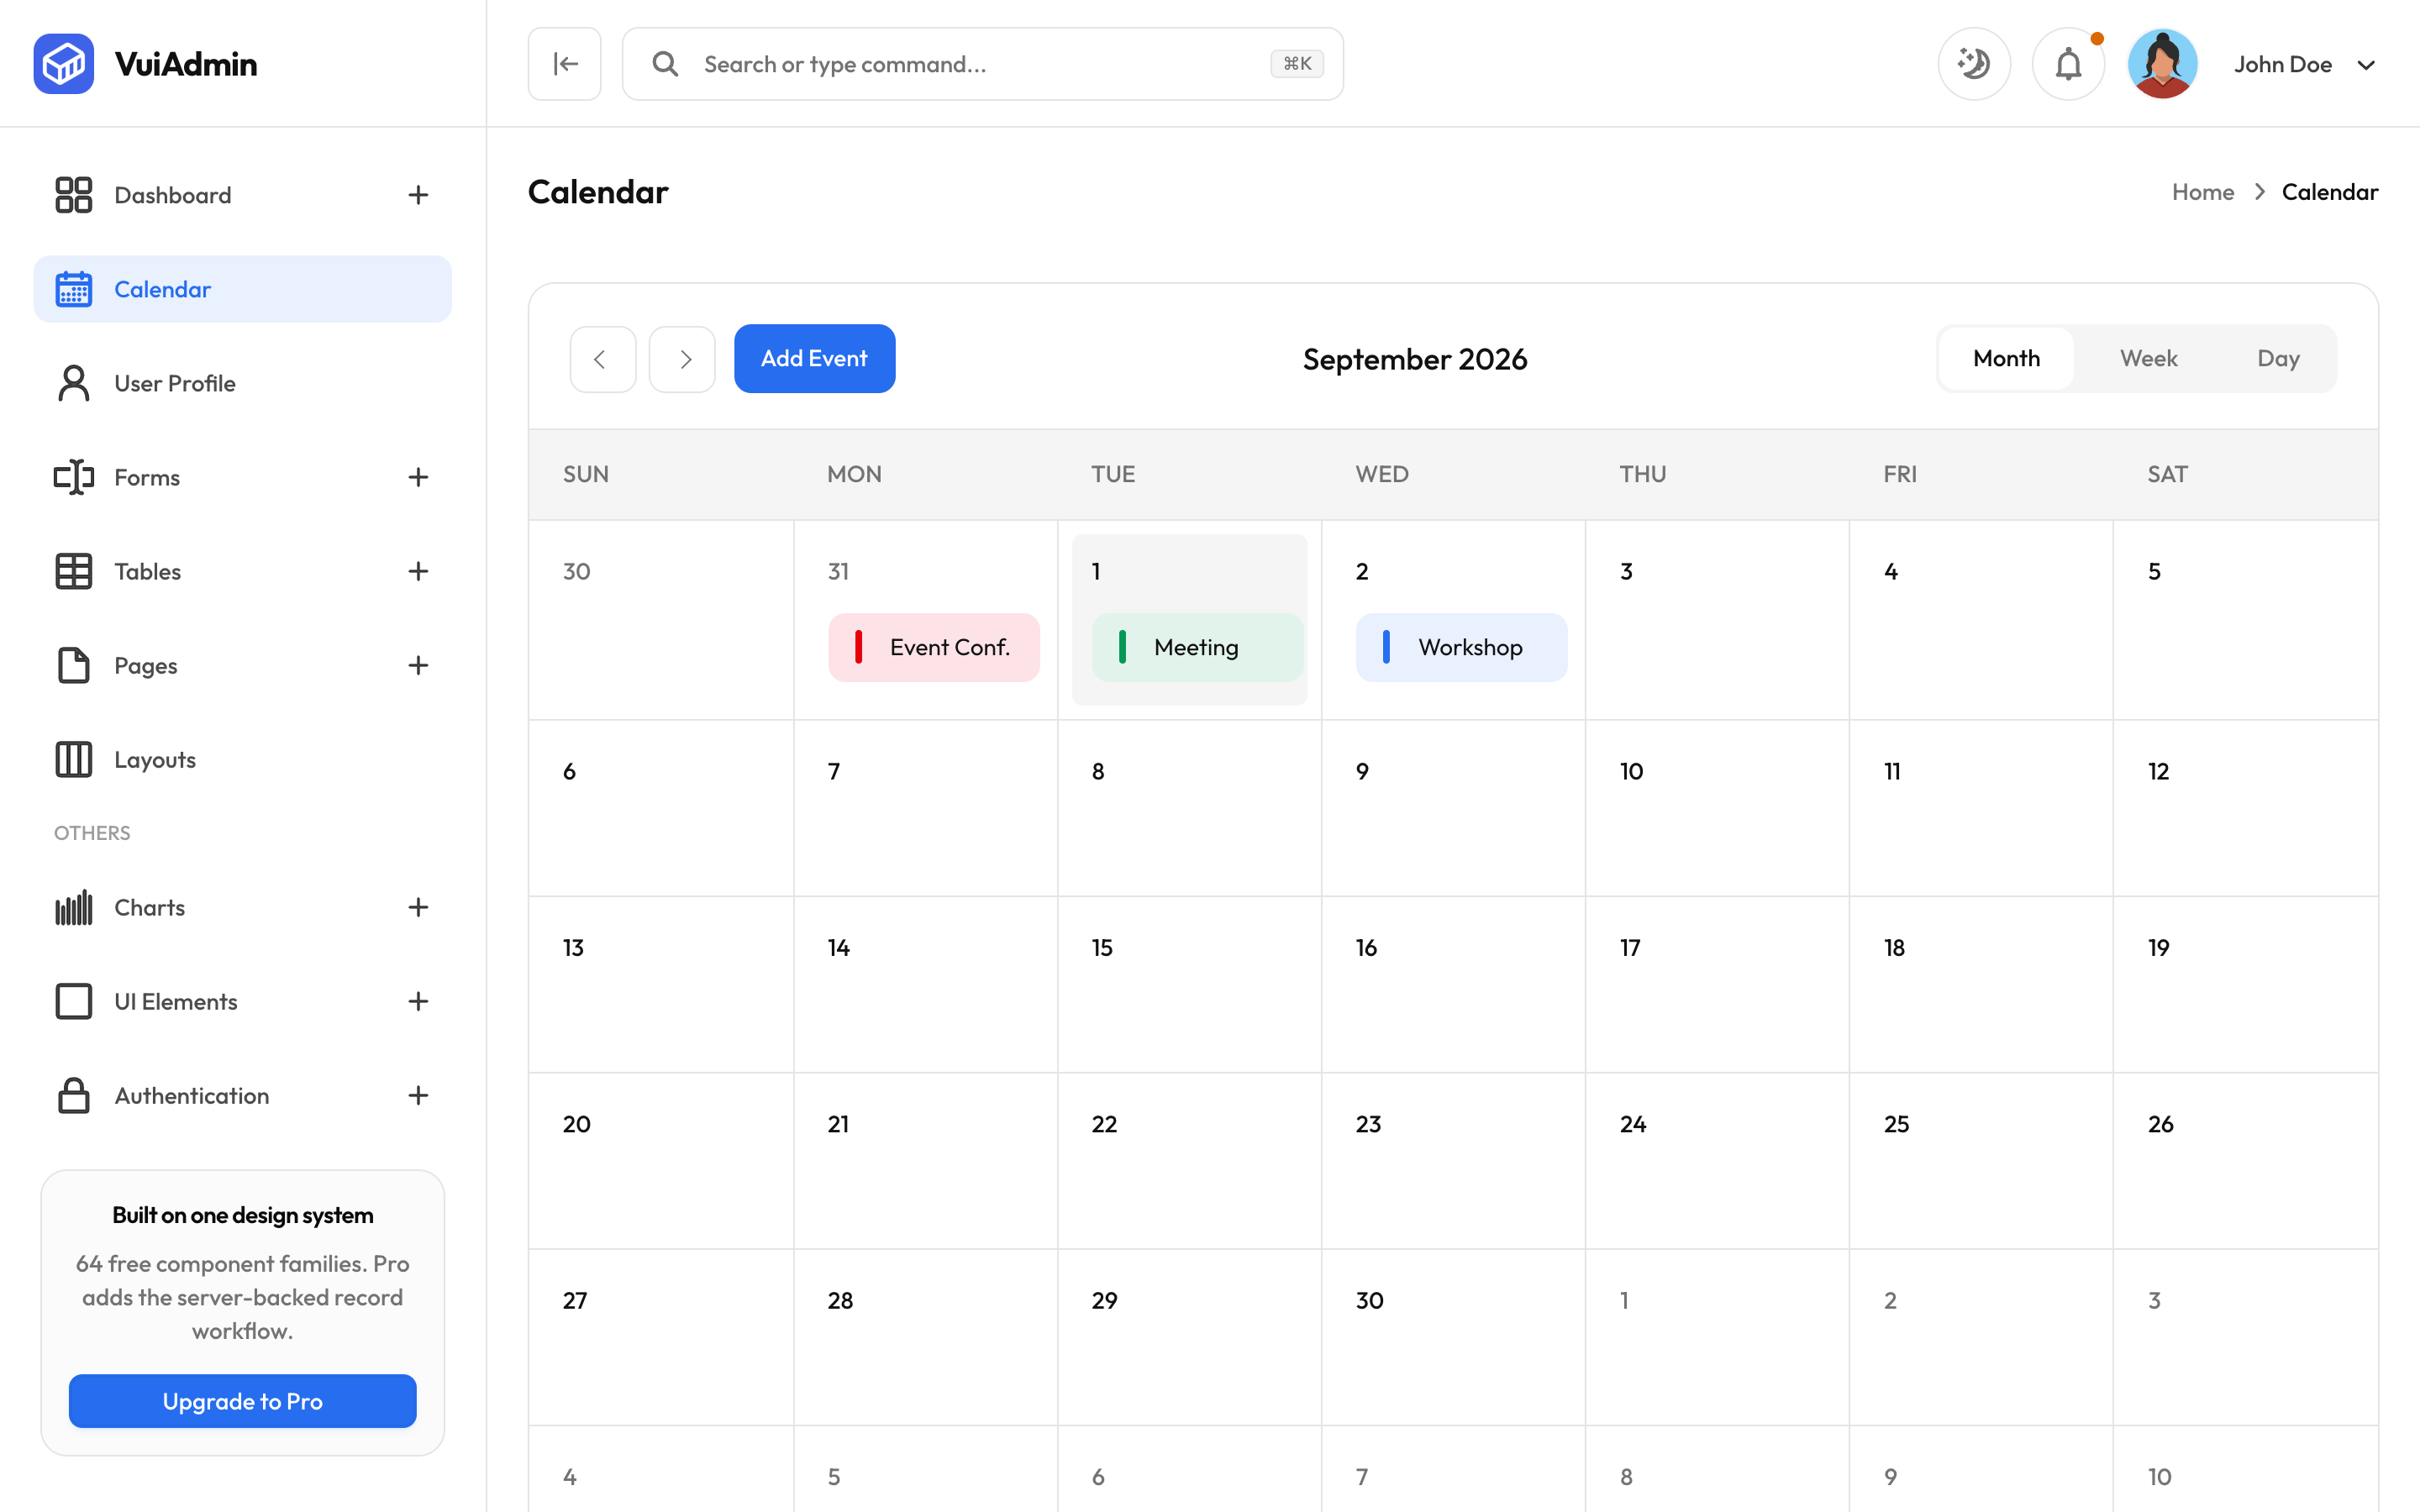The image size is (2420, 1512).
Task: Expand the Charts submenu plus
Action: tap(418, 907)
